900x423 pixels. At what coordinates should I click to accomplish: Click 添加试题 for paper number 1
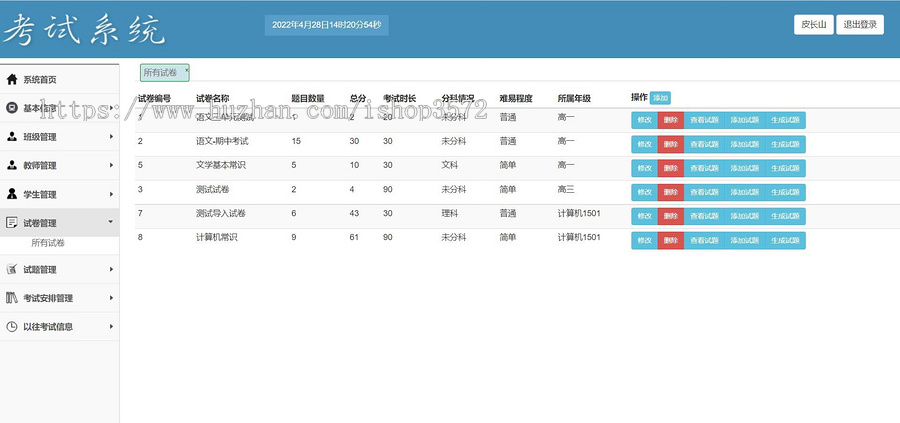pyautogui.click(x=744, y=121)
